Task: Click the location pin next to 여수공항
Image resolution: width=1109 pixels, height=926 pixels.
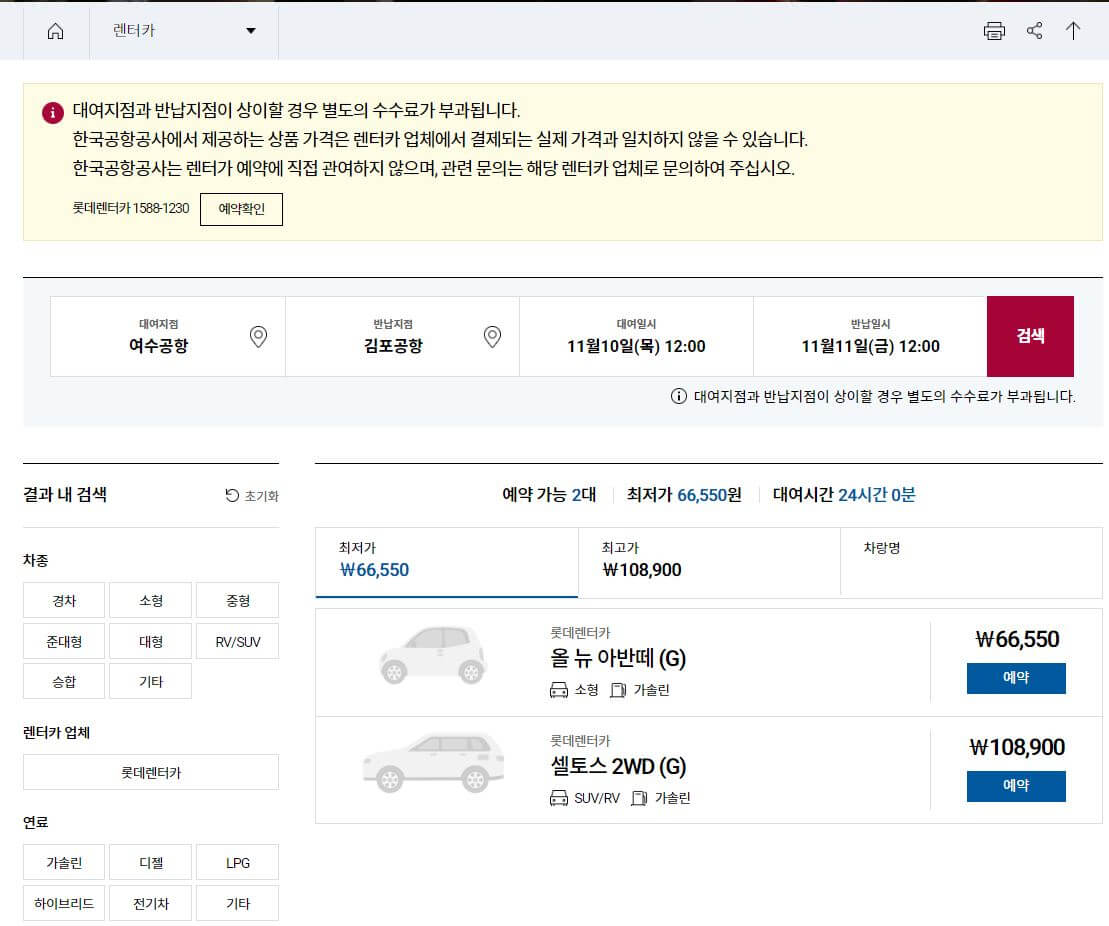Action: (x=257, y=337)
